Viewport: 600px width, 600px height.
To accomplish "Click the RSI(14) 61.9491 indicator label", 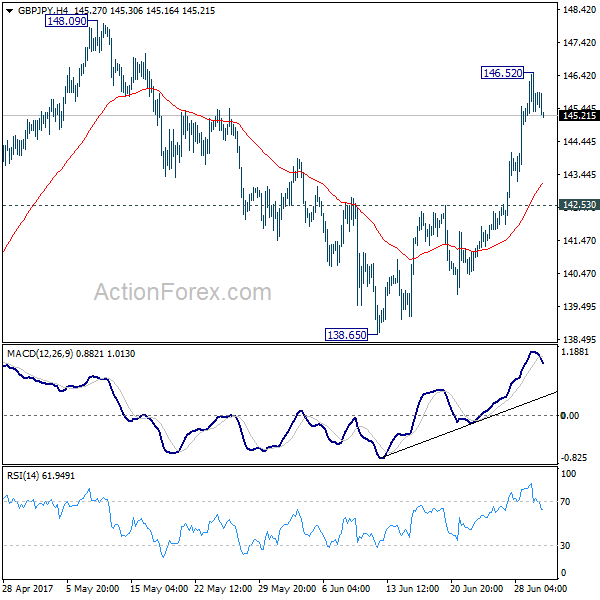I will [x=41, y=476].
